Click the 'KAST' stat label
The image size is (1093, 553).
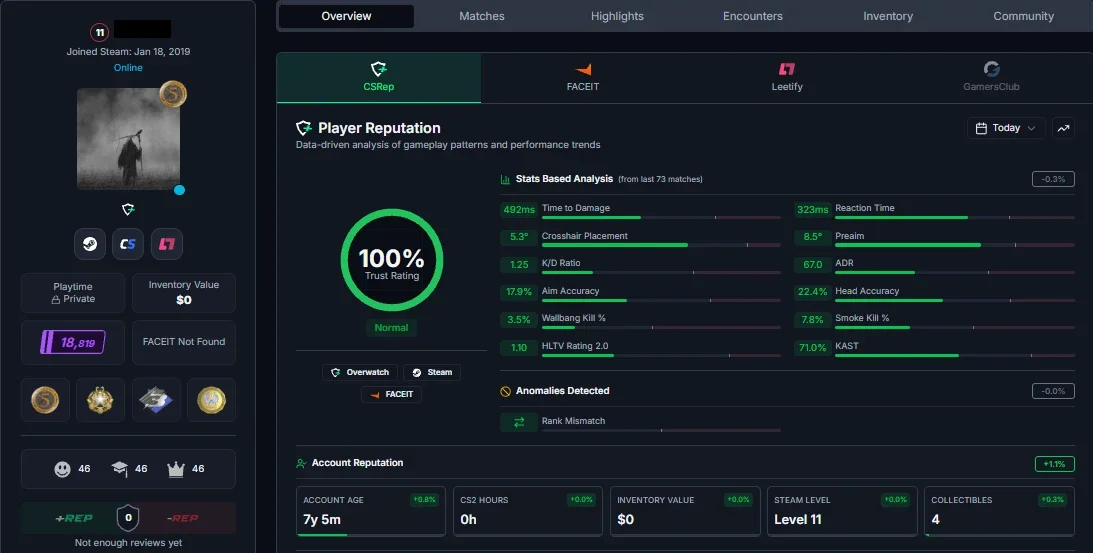pyautogui.click(x=847, y=346)
